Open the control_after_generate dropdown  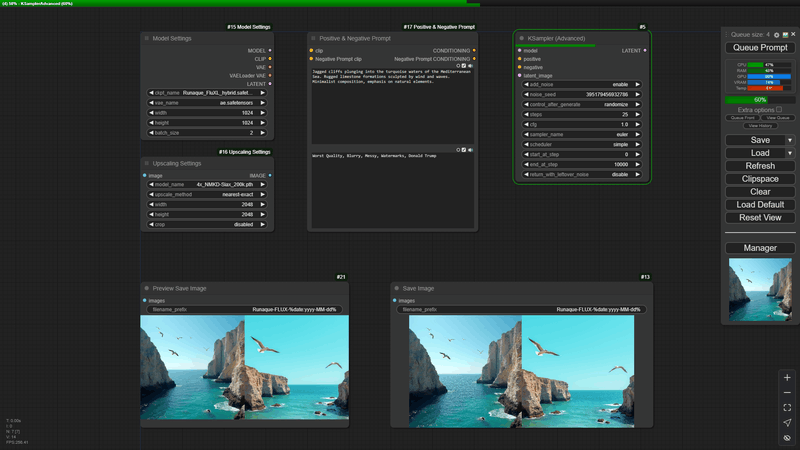[x=582, y=104]
